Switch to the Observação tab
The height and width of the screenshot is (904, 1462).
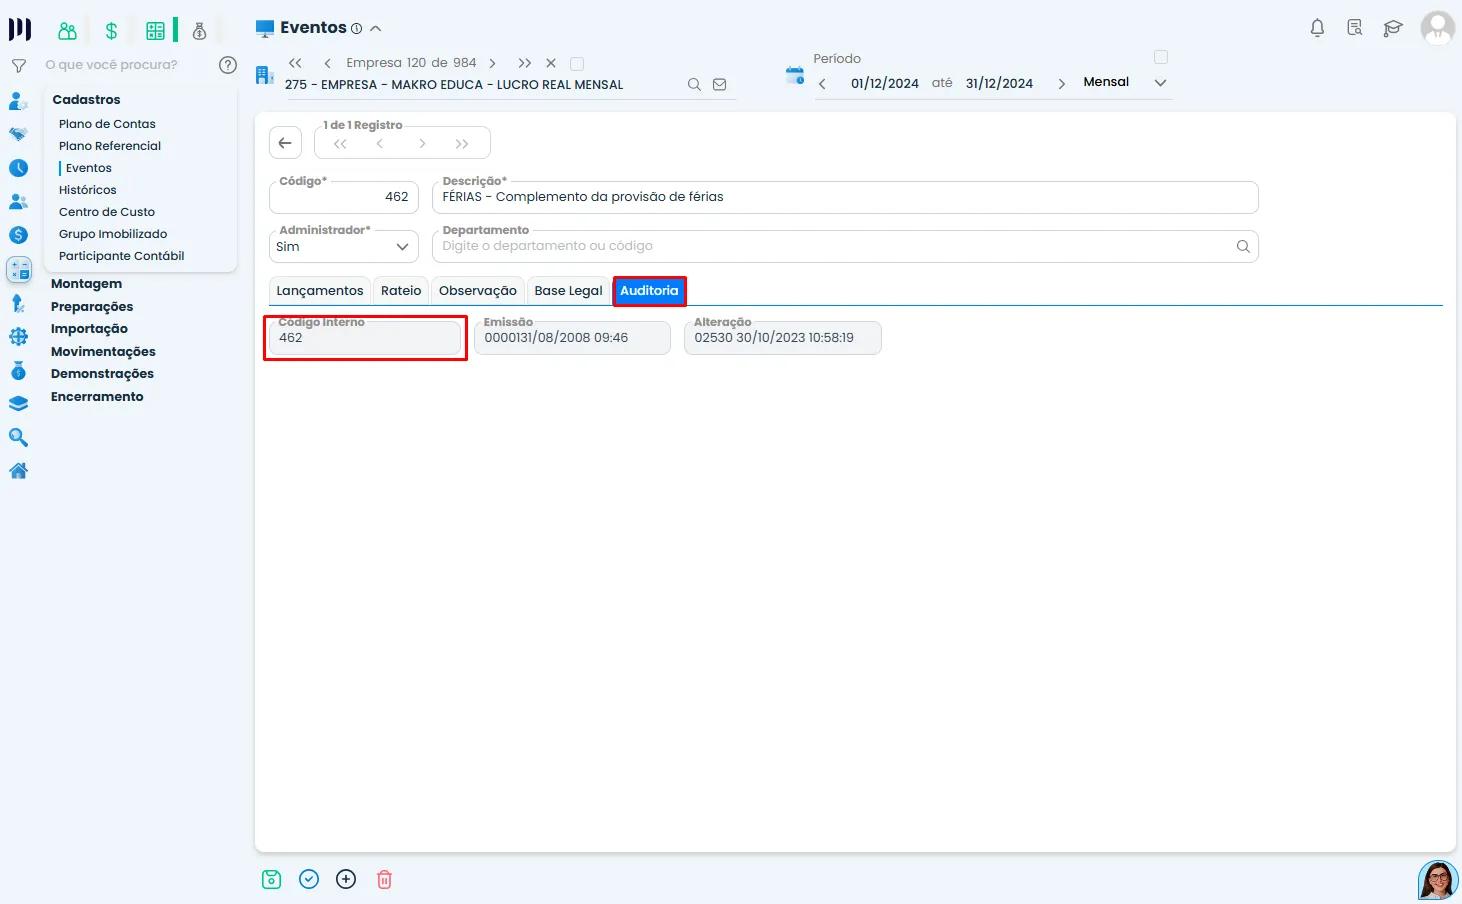(x=478, y=291)
